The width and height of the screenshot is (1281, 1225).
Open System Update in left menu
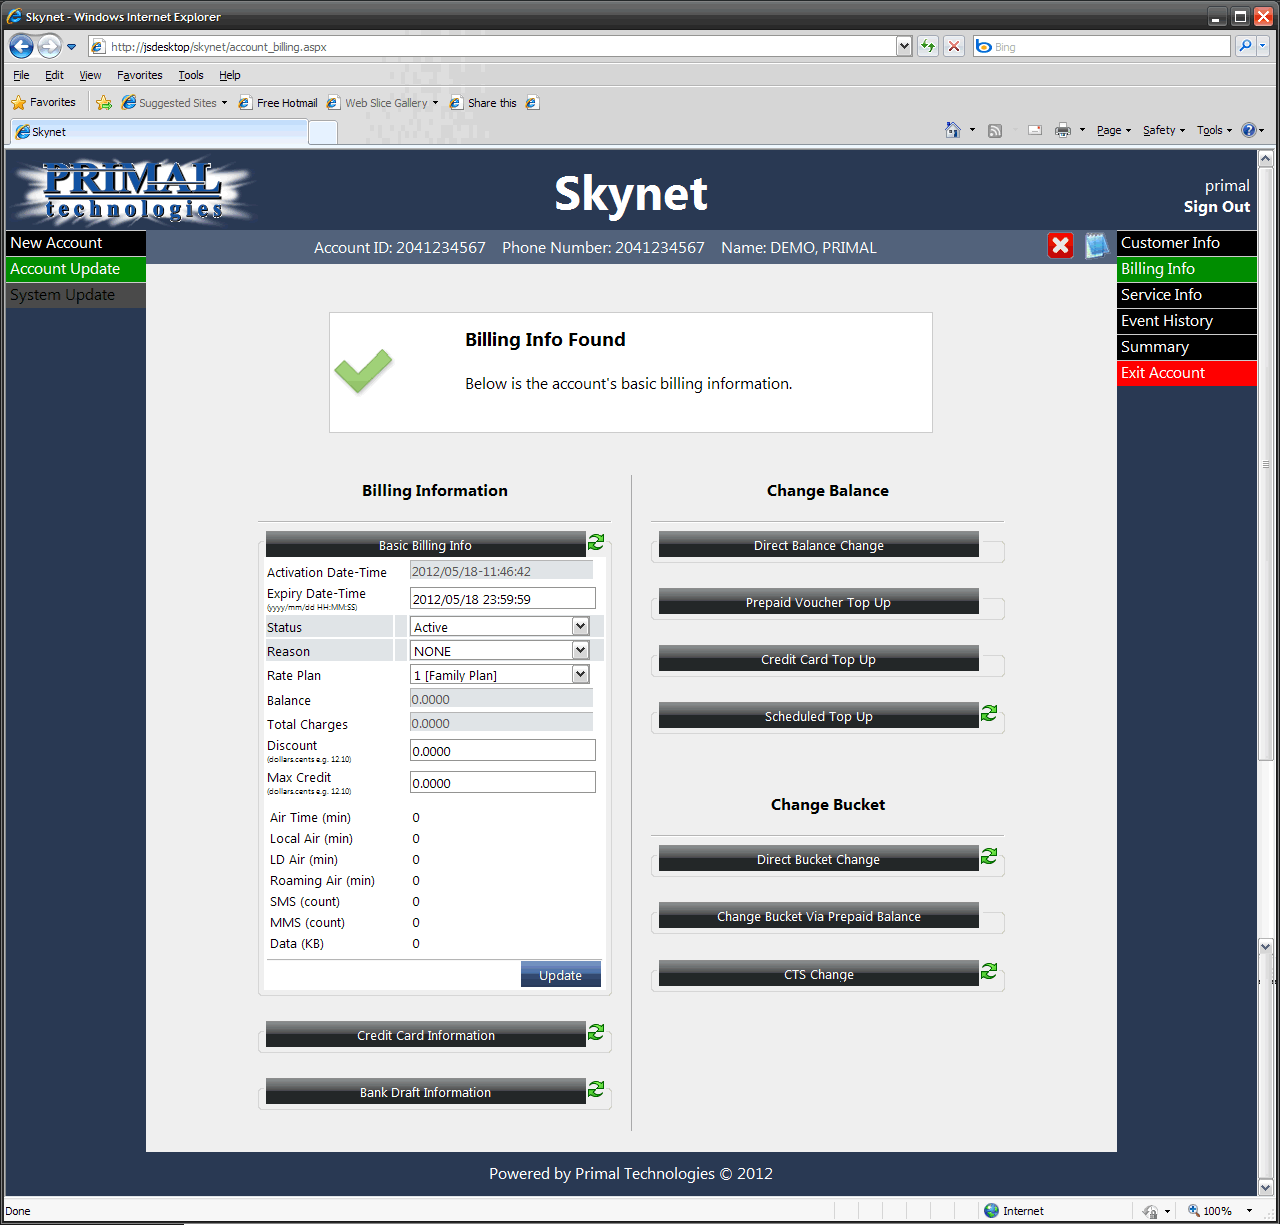tap(76, 295)
